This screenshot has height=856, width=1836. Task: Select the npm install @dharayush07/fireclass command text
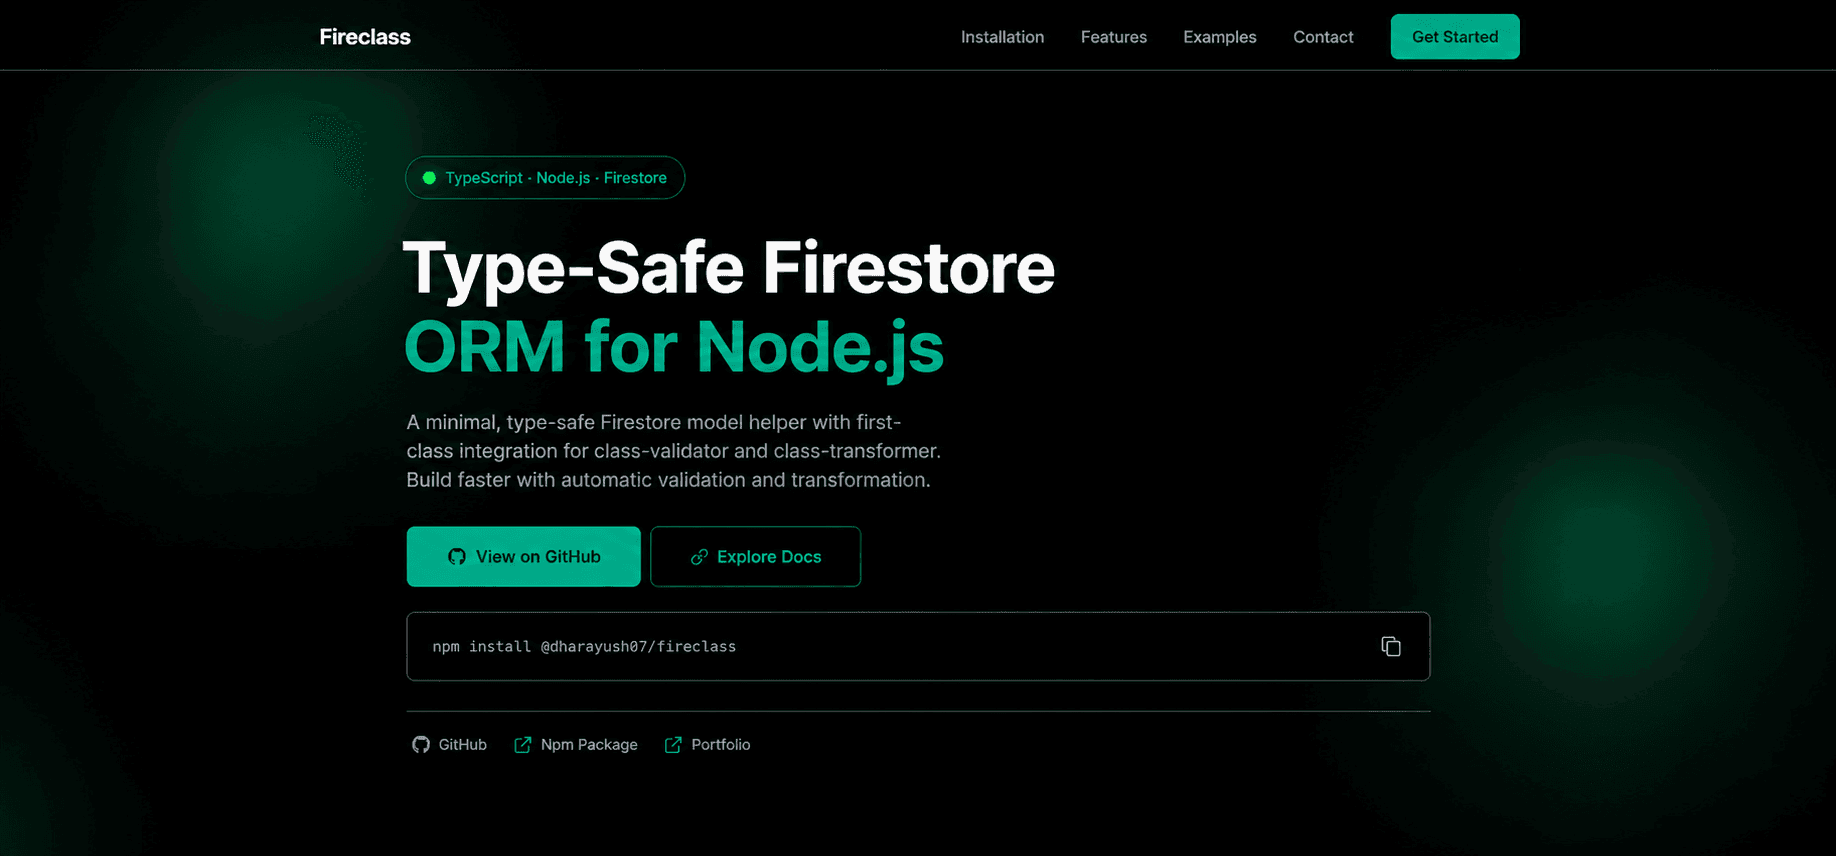click(x=584, y=647)
